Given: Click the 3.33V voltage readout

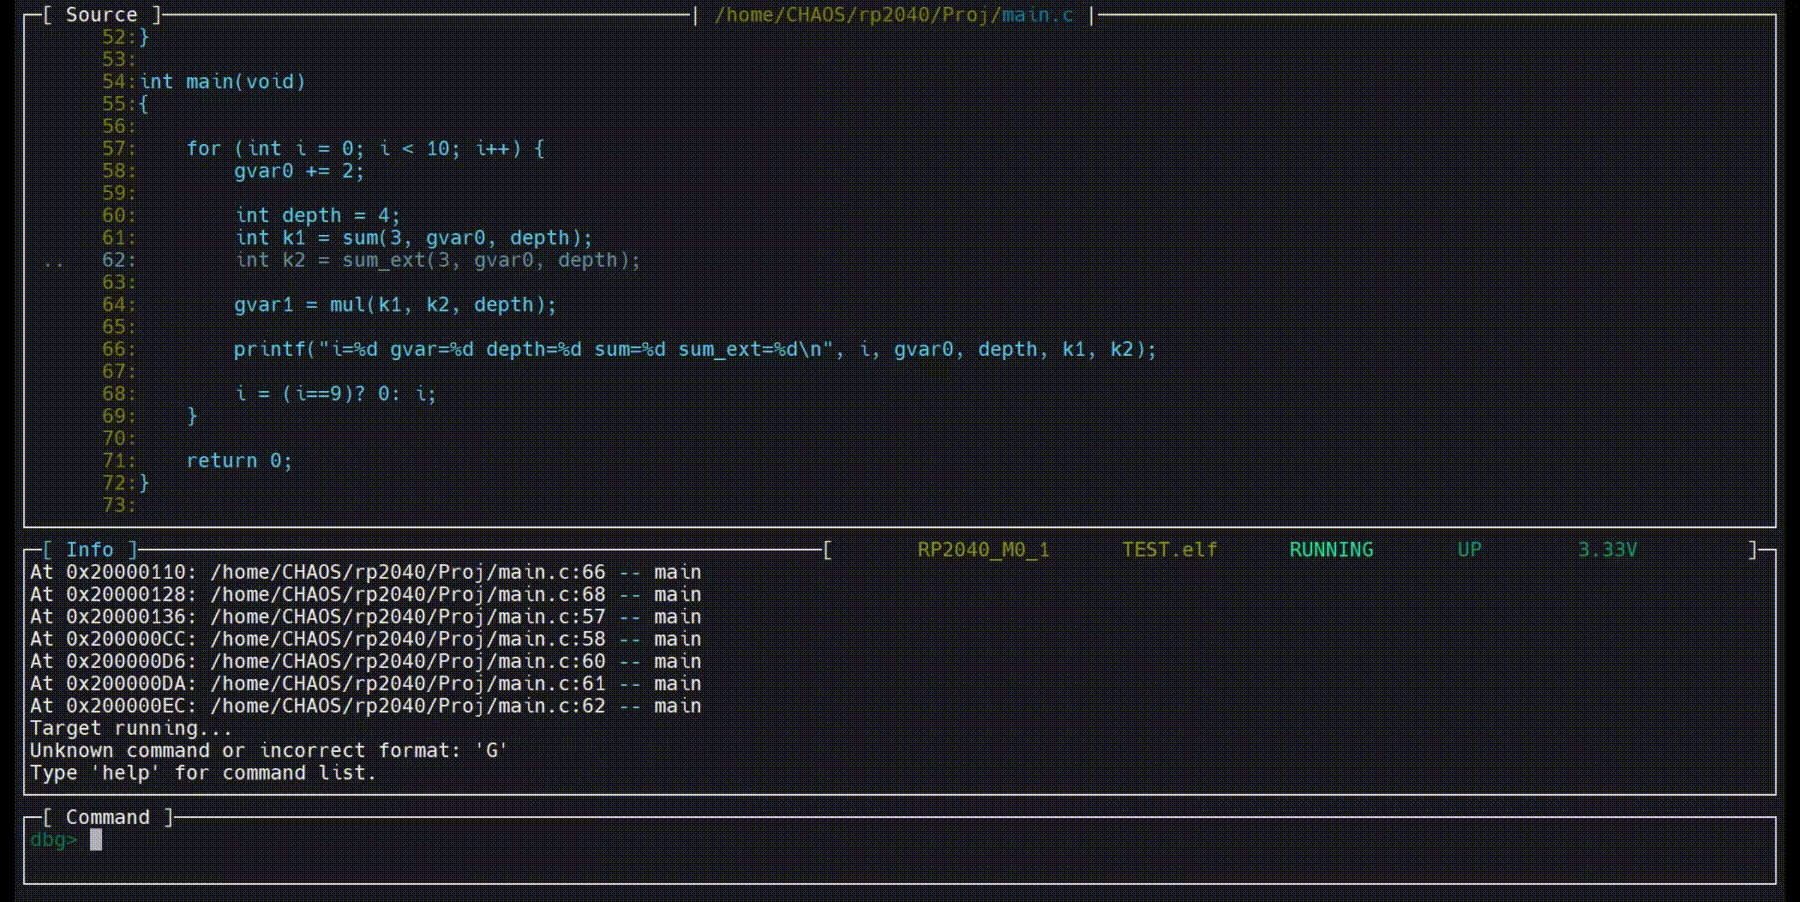Looking at the screenshot, I should pyautogui.click(x=1606, y=550).
